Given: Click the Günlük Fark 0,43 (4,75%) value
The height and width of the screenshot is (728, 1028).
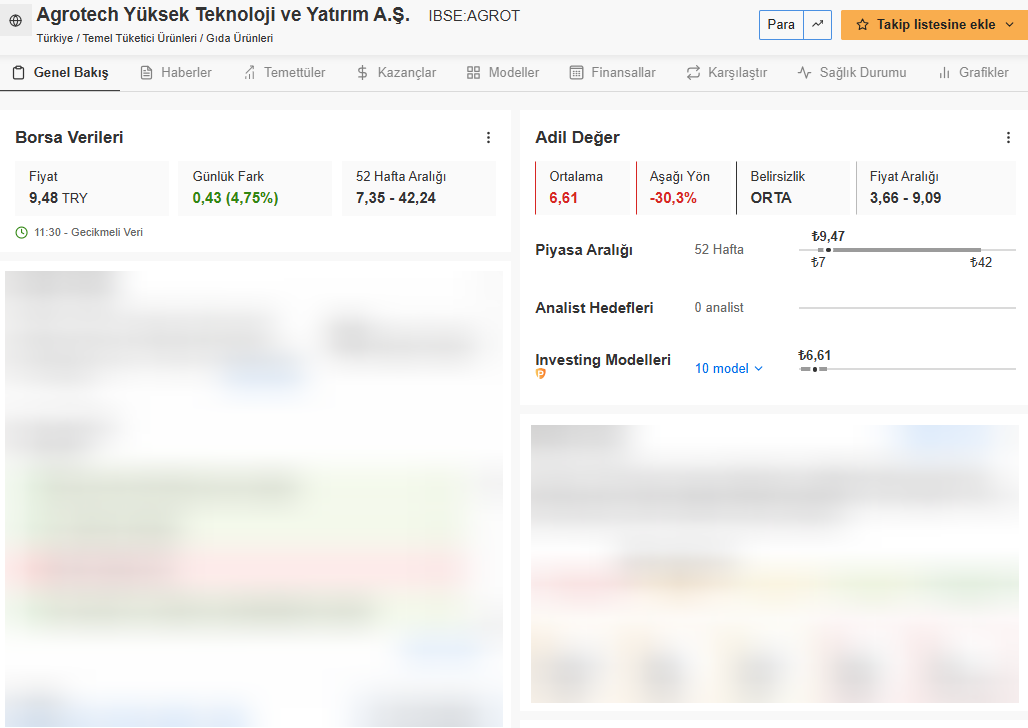Looking at the screenshot, I should 235,198.
